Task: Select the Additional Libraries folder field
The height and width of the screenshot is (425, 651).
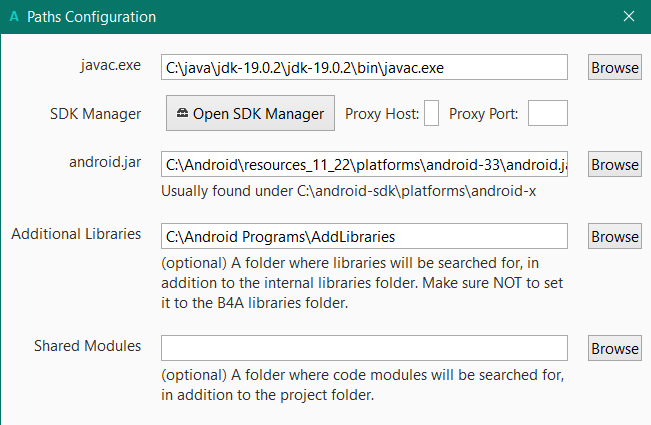Action: (x=364, y=236)
